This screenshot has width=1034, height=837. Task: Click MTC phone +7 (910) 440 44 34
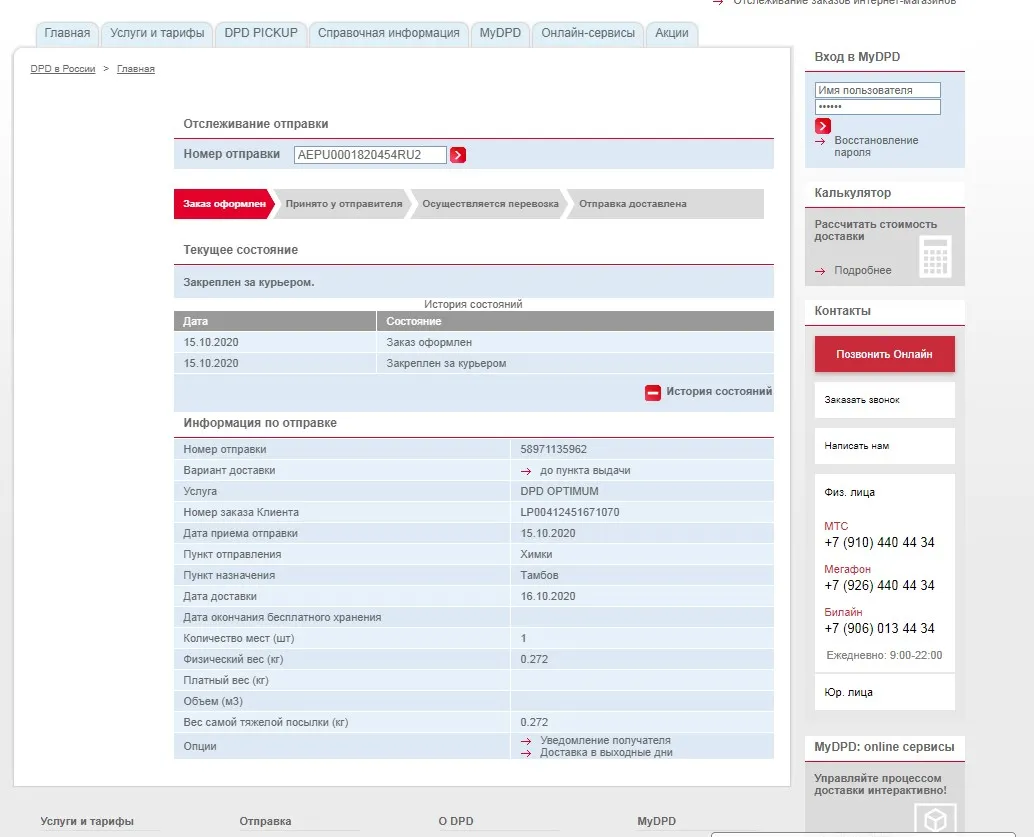click(x=879, y=542)
